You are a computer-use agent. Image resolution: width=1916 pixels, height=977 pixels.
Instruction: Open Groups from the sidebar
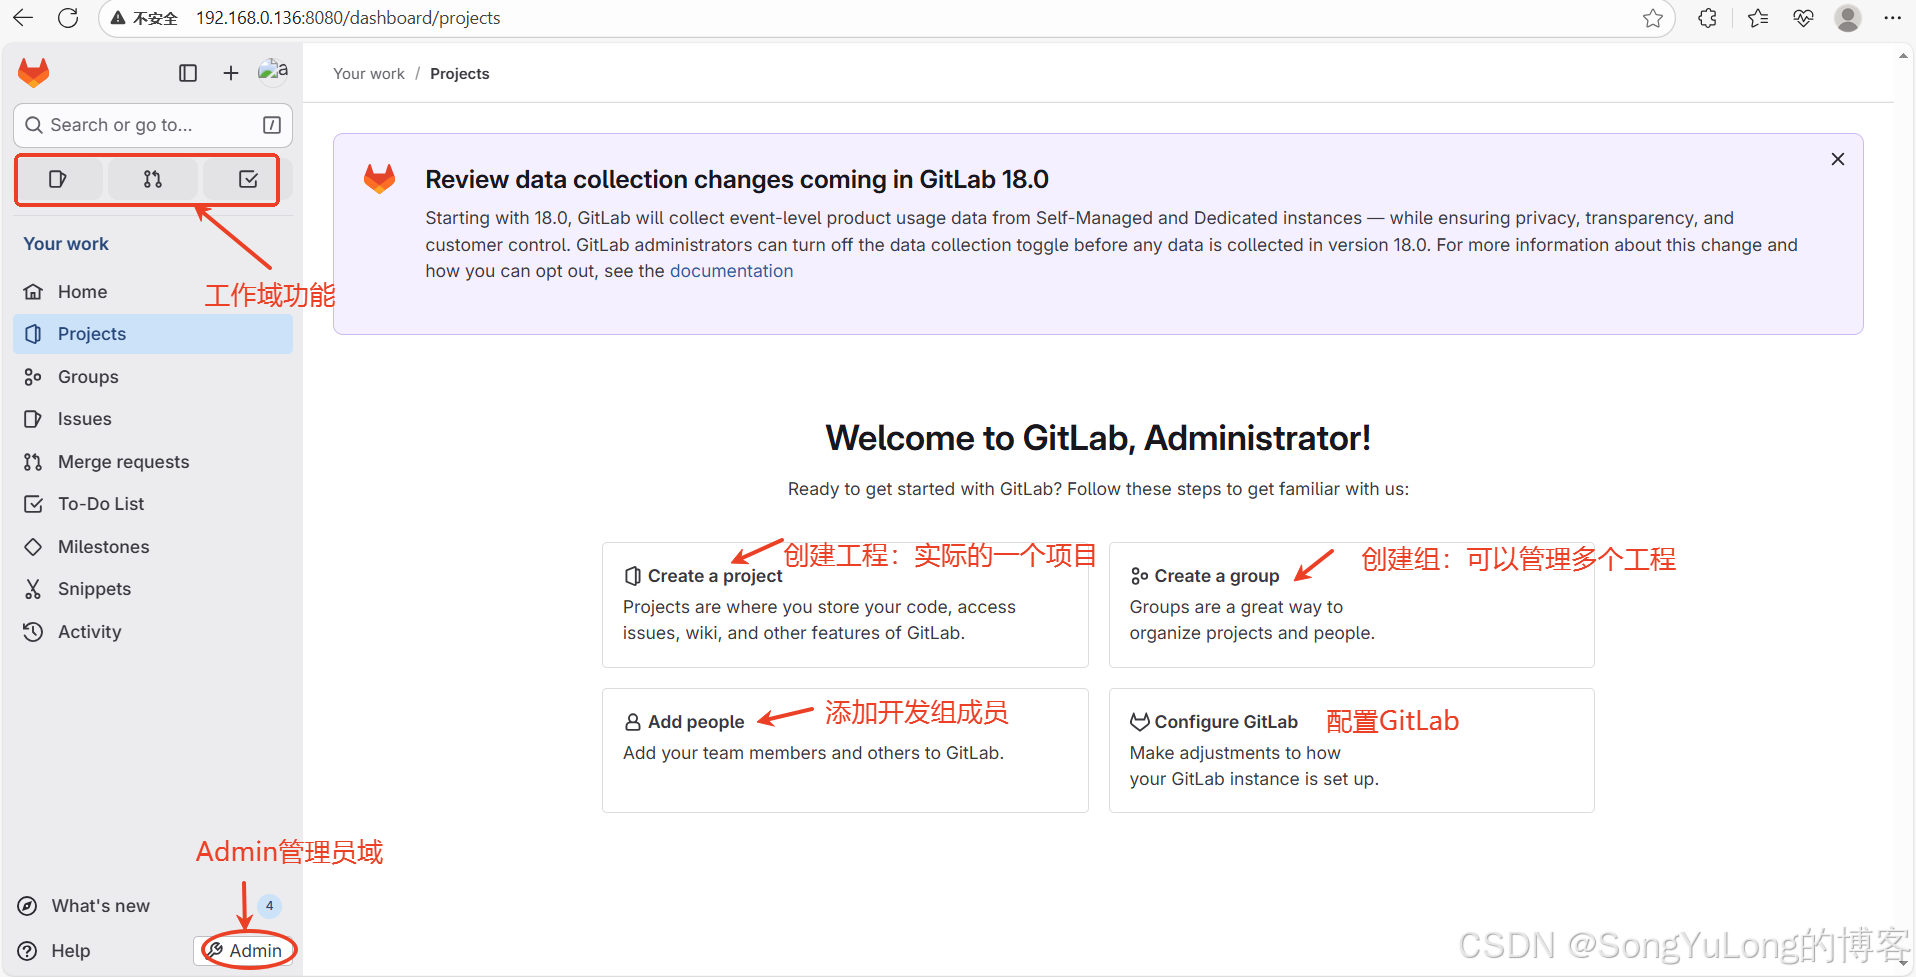pyautogui.click(x=153, y=377)
